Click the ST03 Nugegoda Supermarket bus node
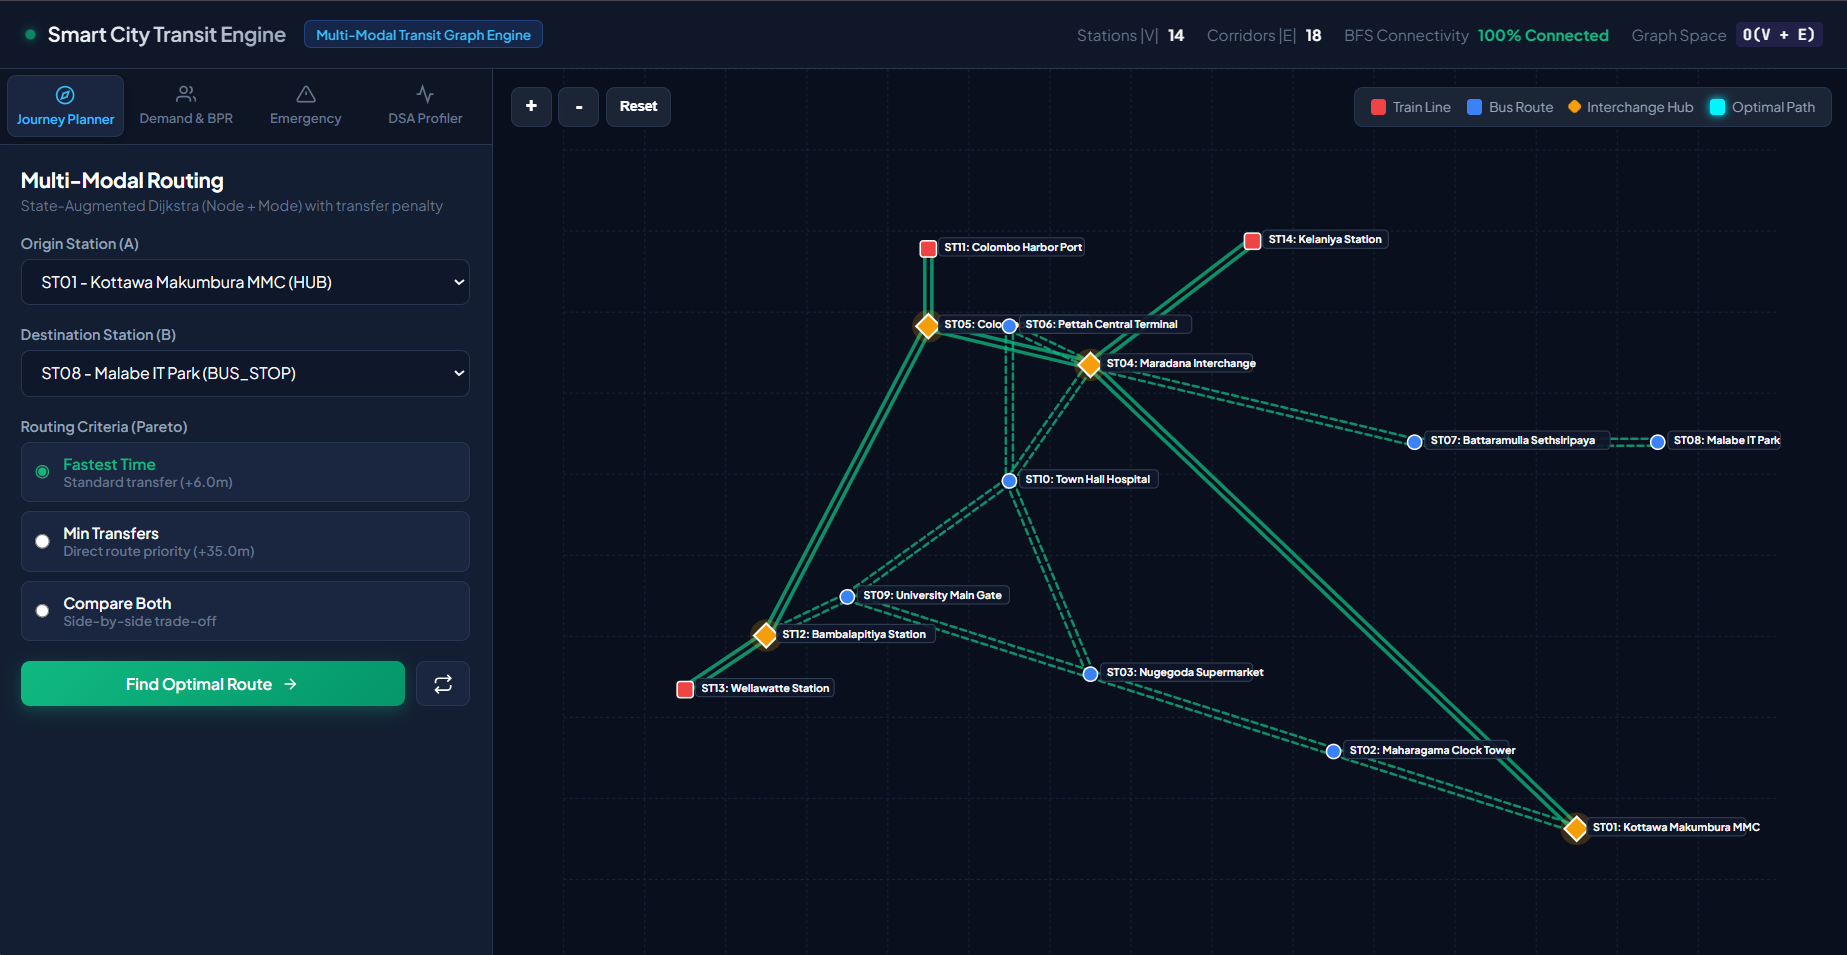Screen dimensions: 1847x955 click(1090, 674)
